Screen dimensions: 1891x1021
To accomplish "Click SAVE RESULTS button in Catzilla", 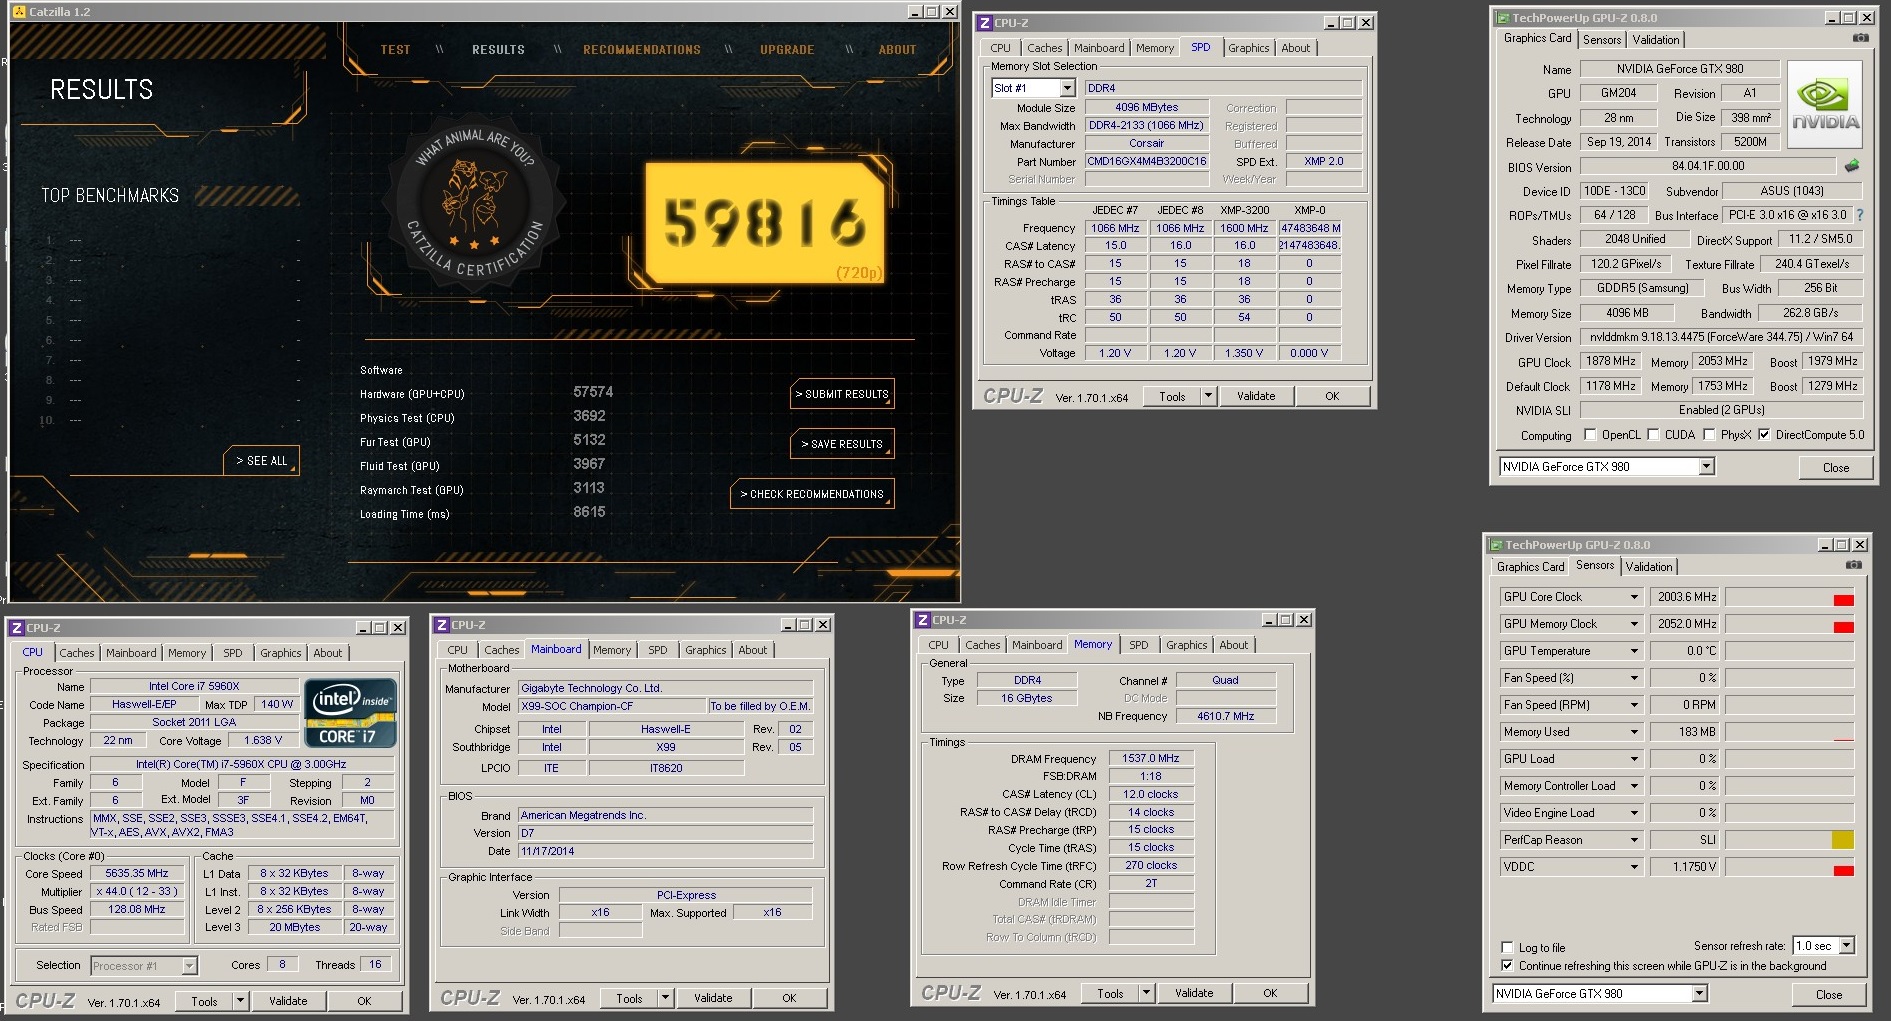I will (842, 444).
